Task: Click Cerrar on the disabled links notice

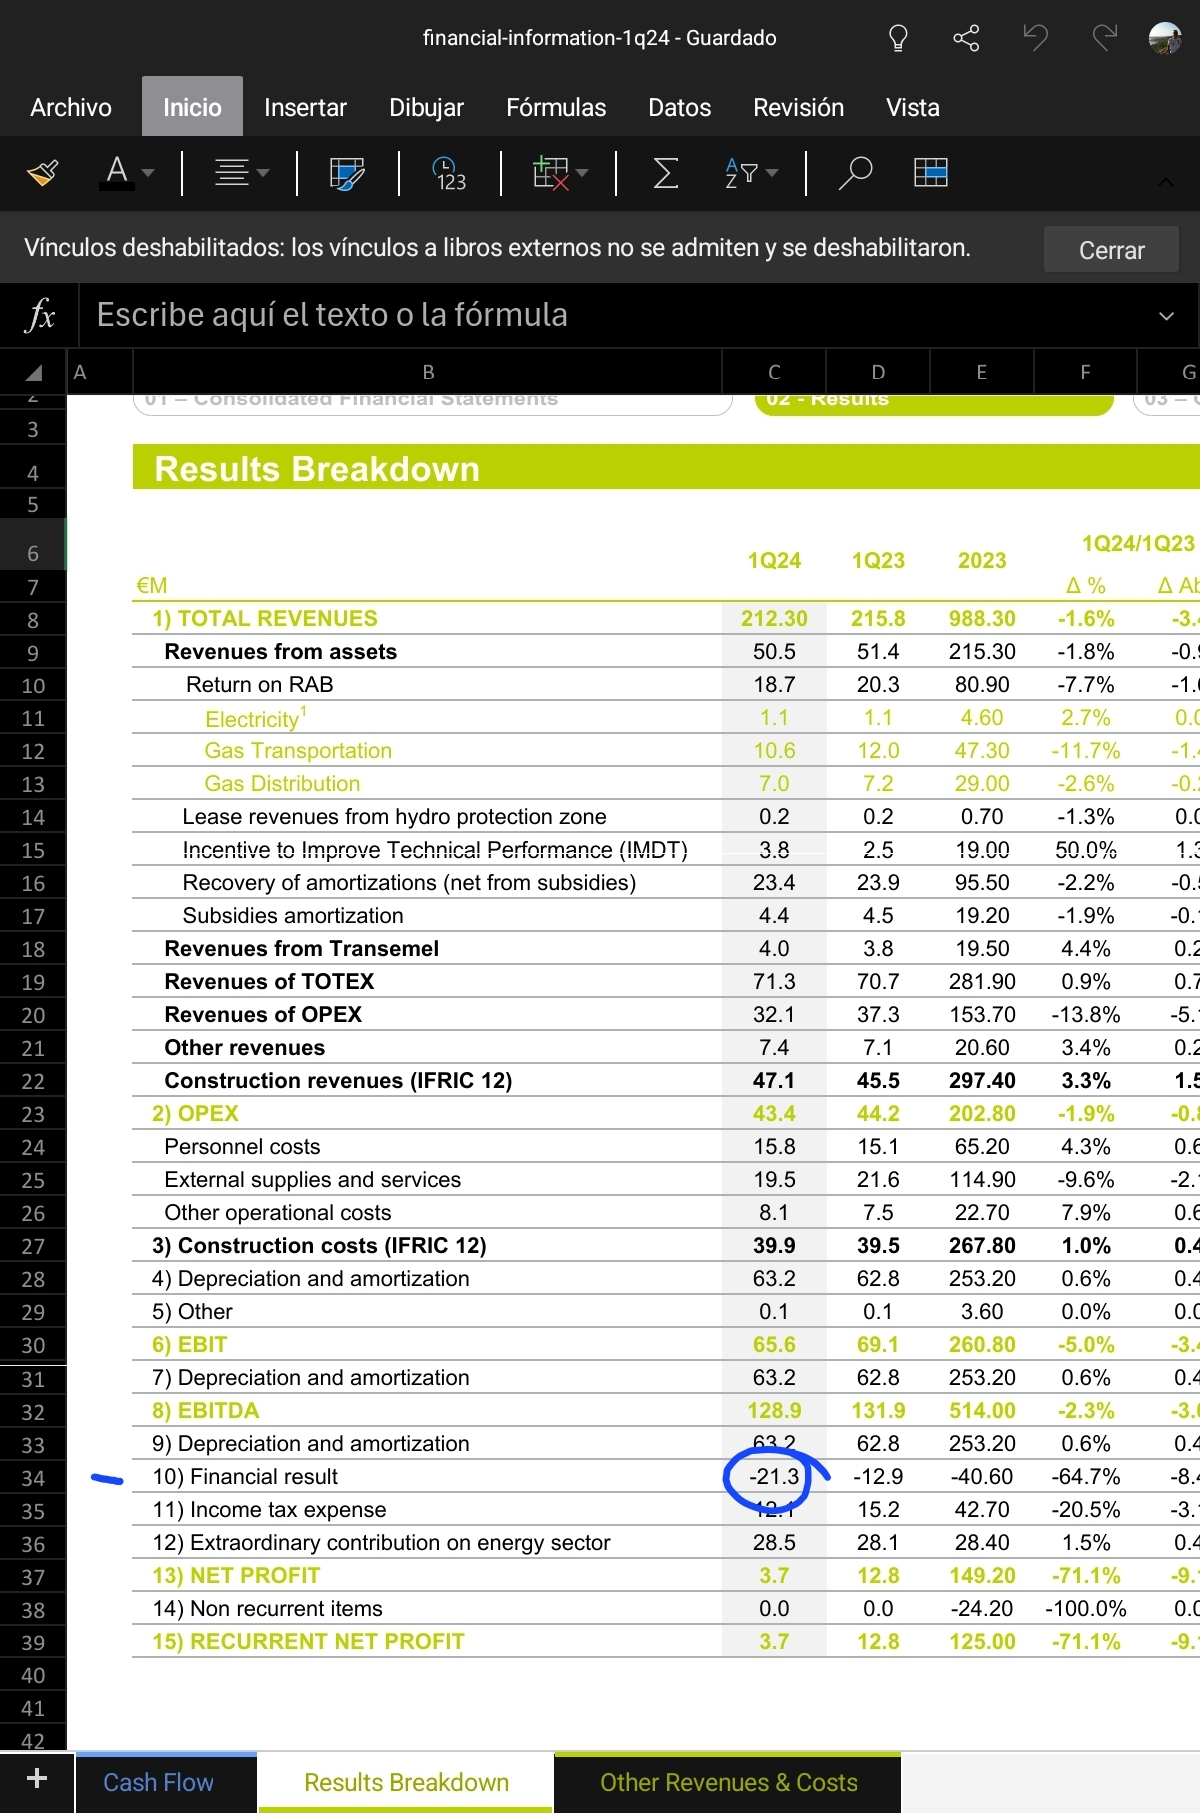Action: click(x=1111, y=250)
